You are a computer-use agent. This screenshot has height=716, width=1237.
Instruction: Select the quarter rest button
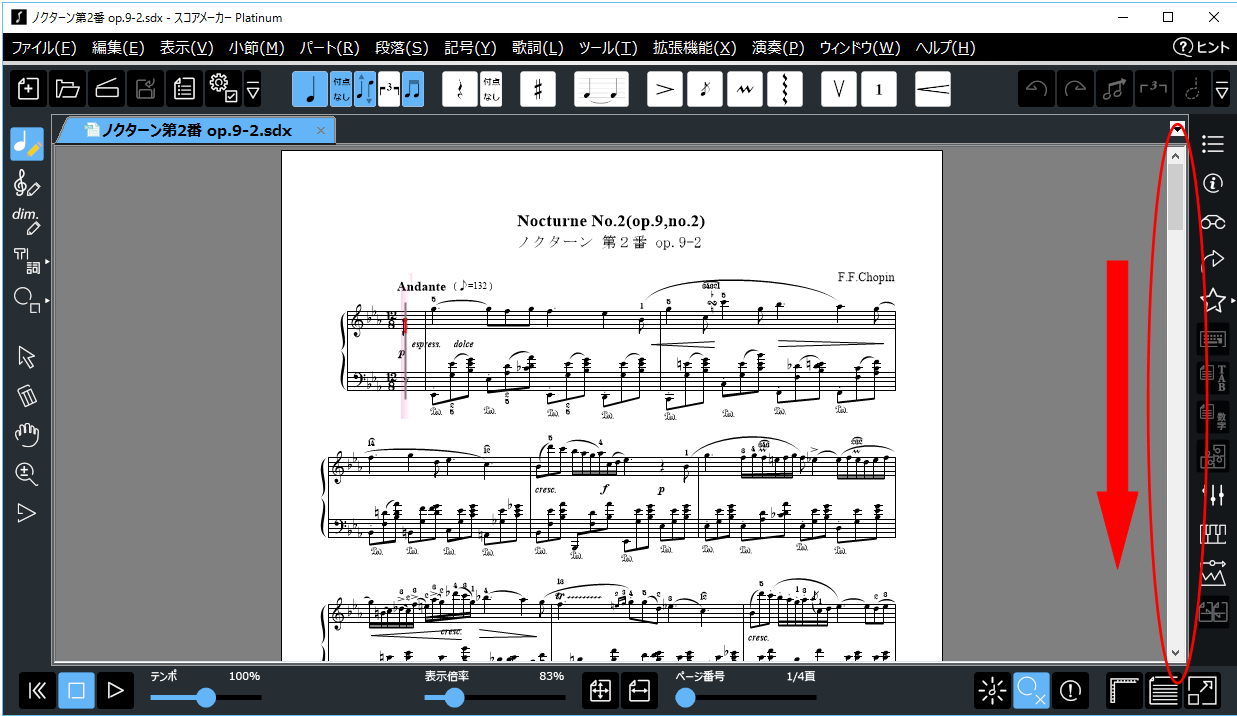(459, 89)
